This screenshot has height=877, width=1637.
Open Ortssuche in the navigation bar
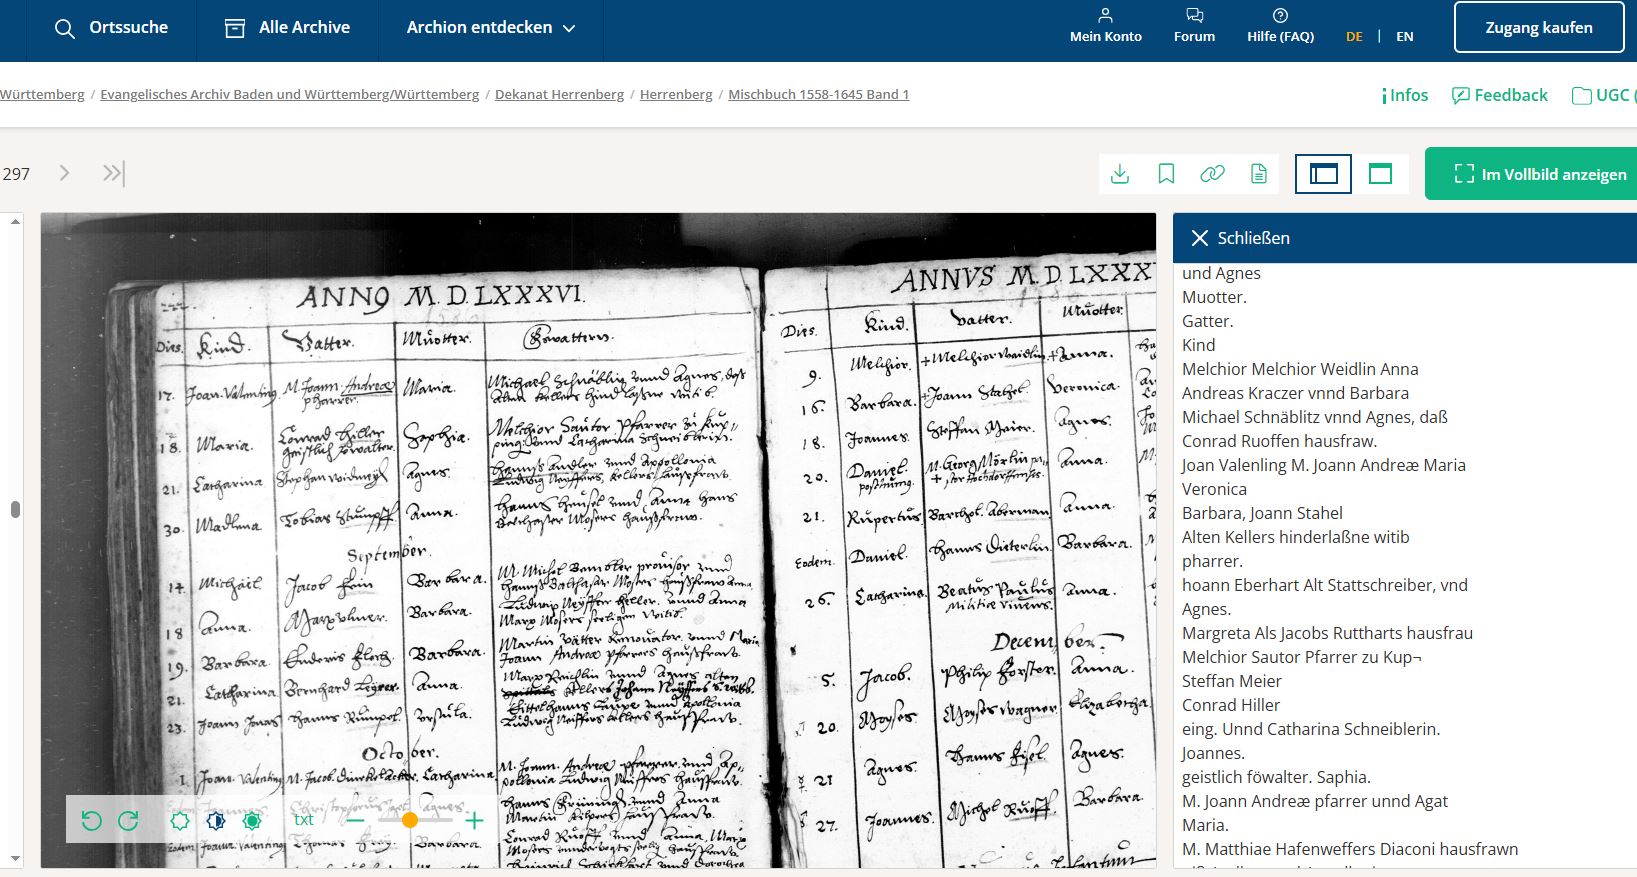click(111, 28)
